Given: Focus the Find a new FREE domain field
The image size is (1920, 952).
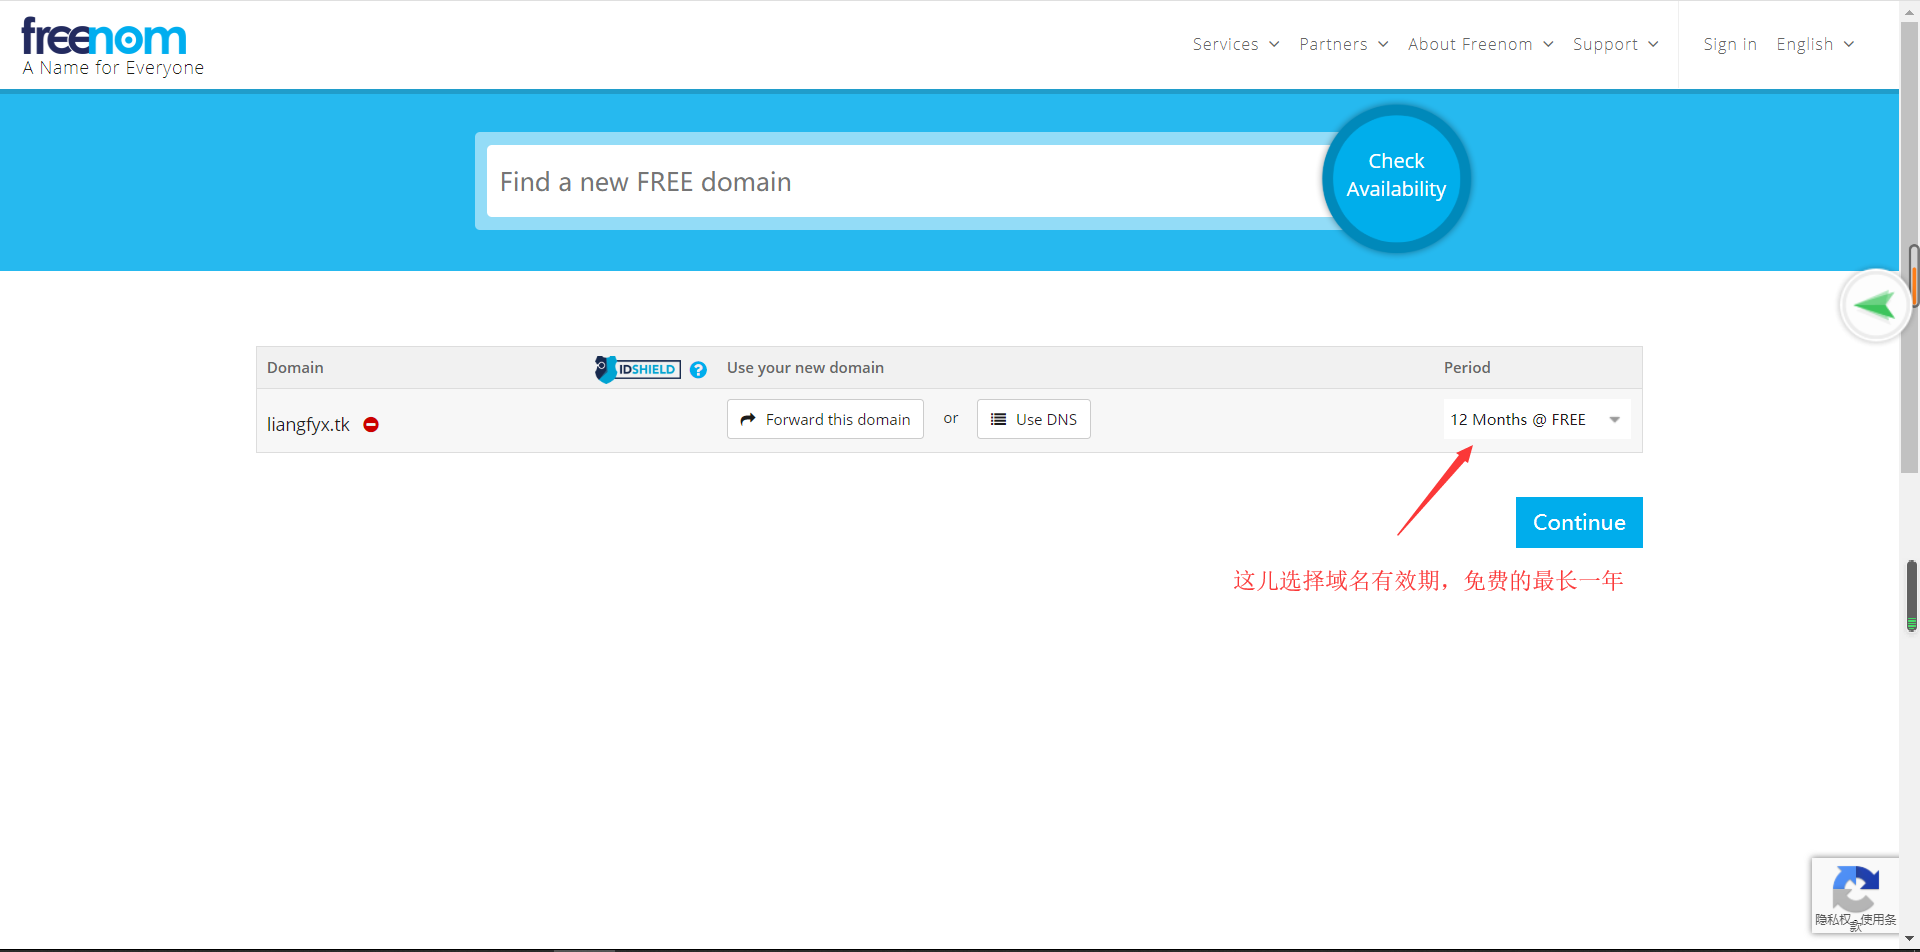Looking at the screenshot, I should 900,182.
